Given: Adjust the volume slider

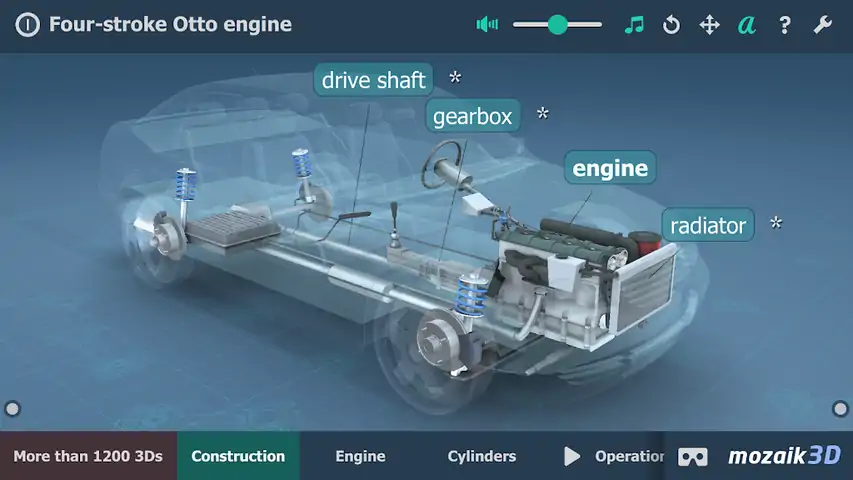Looking at the screenshot, I should click(557, 25).
